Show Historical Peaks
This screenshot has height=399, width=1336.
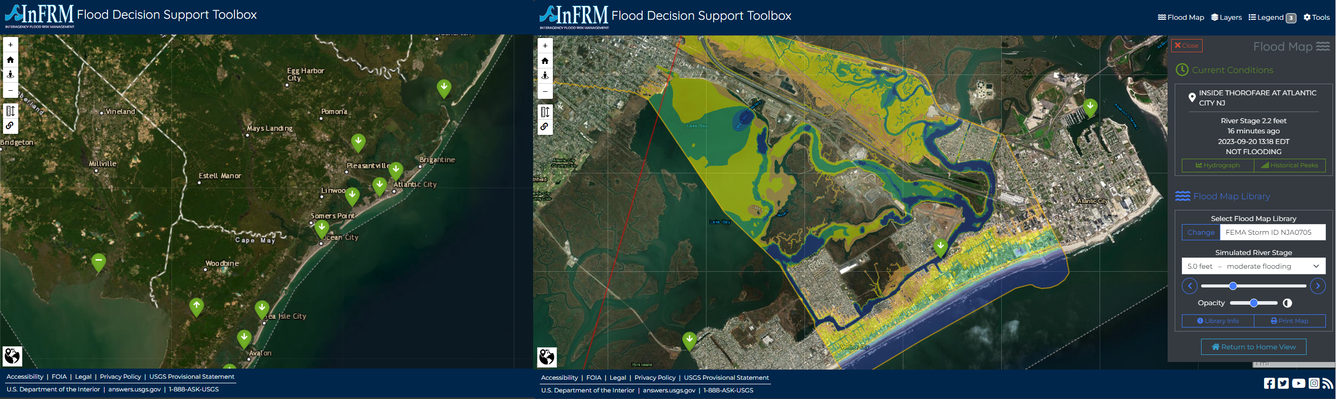point(1289,165)
